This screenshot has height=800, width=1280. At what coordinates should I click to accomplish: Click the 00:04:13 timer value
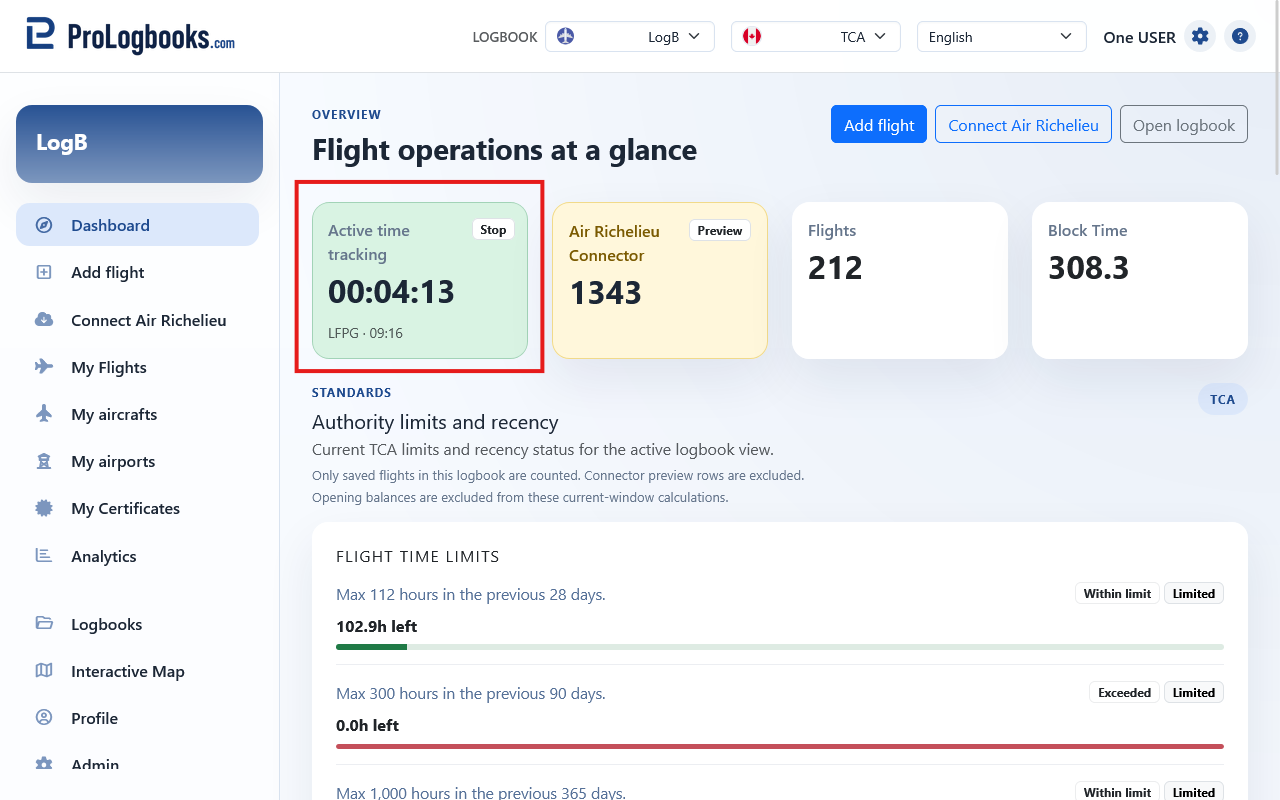click(x=391, y=292)
